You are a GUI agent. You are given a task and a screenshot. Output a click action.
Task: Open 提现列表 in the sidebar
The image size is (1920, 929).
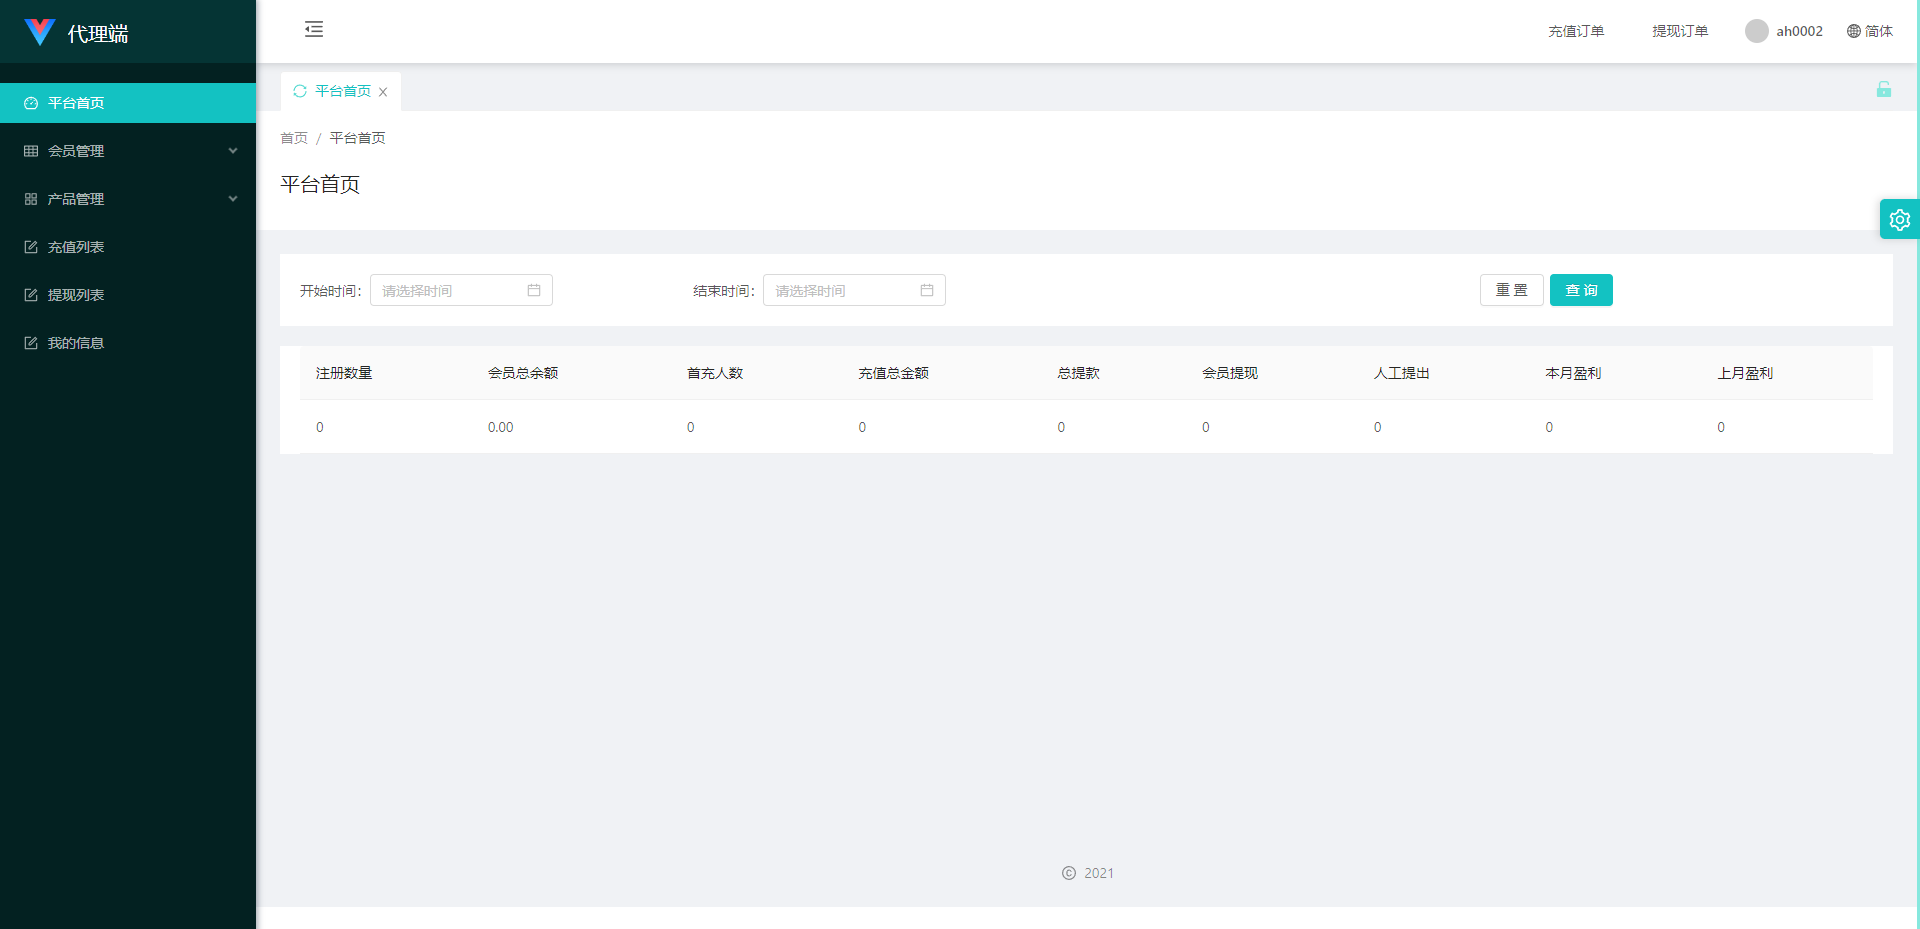point(76,295)
